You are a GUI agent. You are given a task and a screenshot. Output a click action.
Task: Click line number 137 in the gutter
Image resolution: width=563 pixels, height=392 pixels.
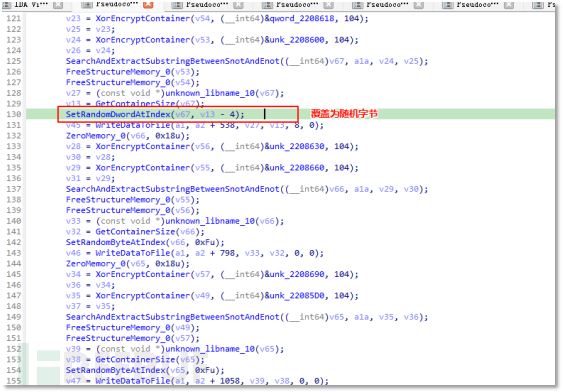pos(14,189)
